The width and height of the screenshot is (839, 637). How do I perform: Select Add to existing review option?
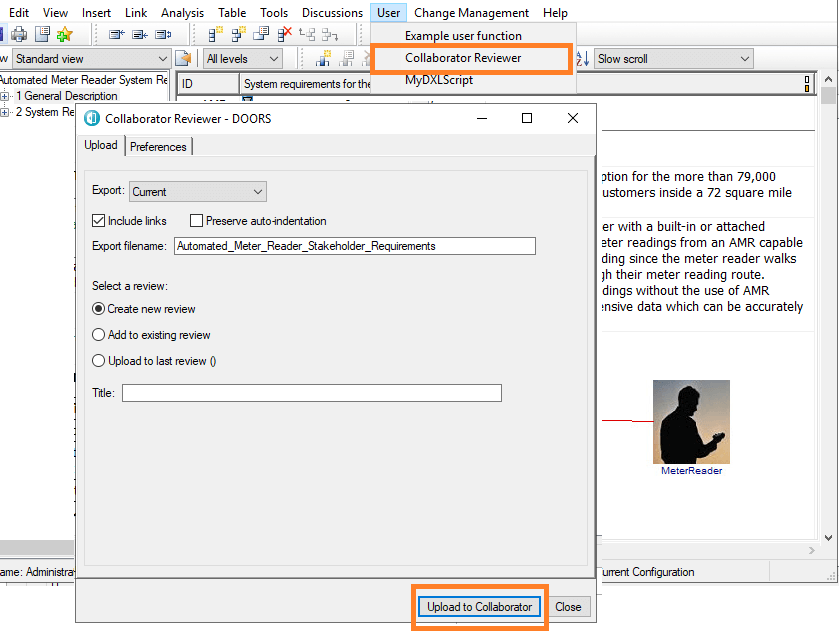pyautogui.click(x=98, y=335)
